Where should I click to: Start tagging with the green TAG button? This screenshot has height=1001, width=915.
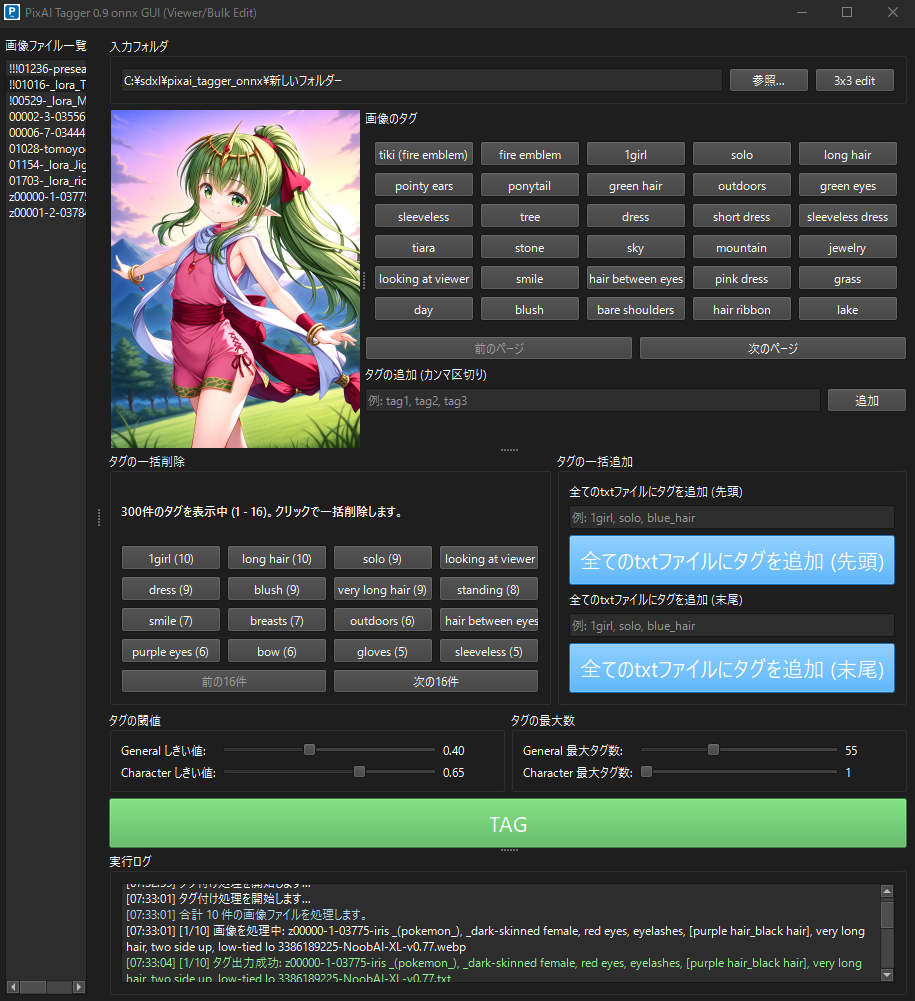[x=508, y=824]
